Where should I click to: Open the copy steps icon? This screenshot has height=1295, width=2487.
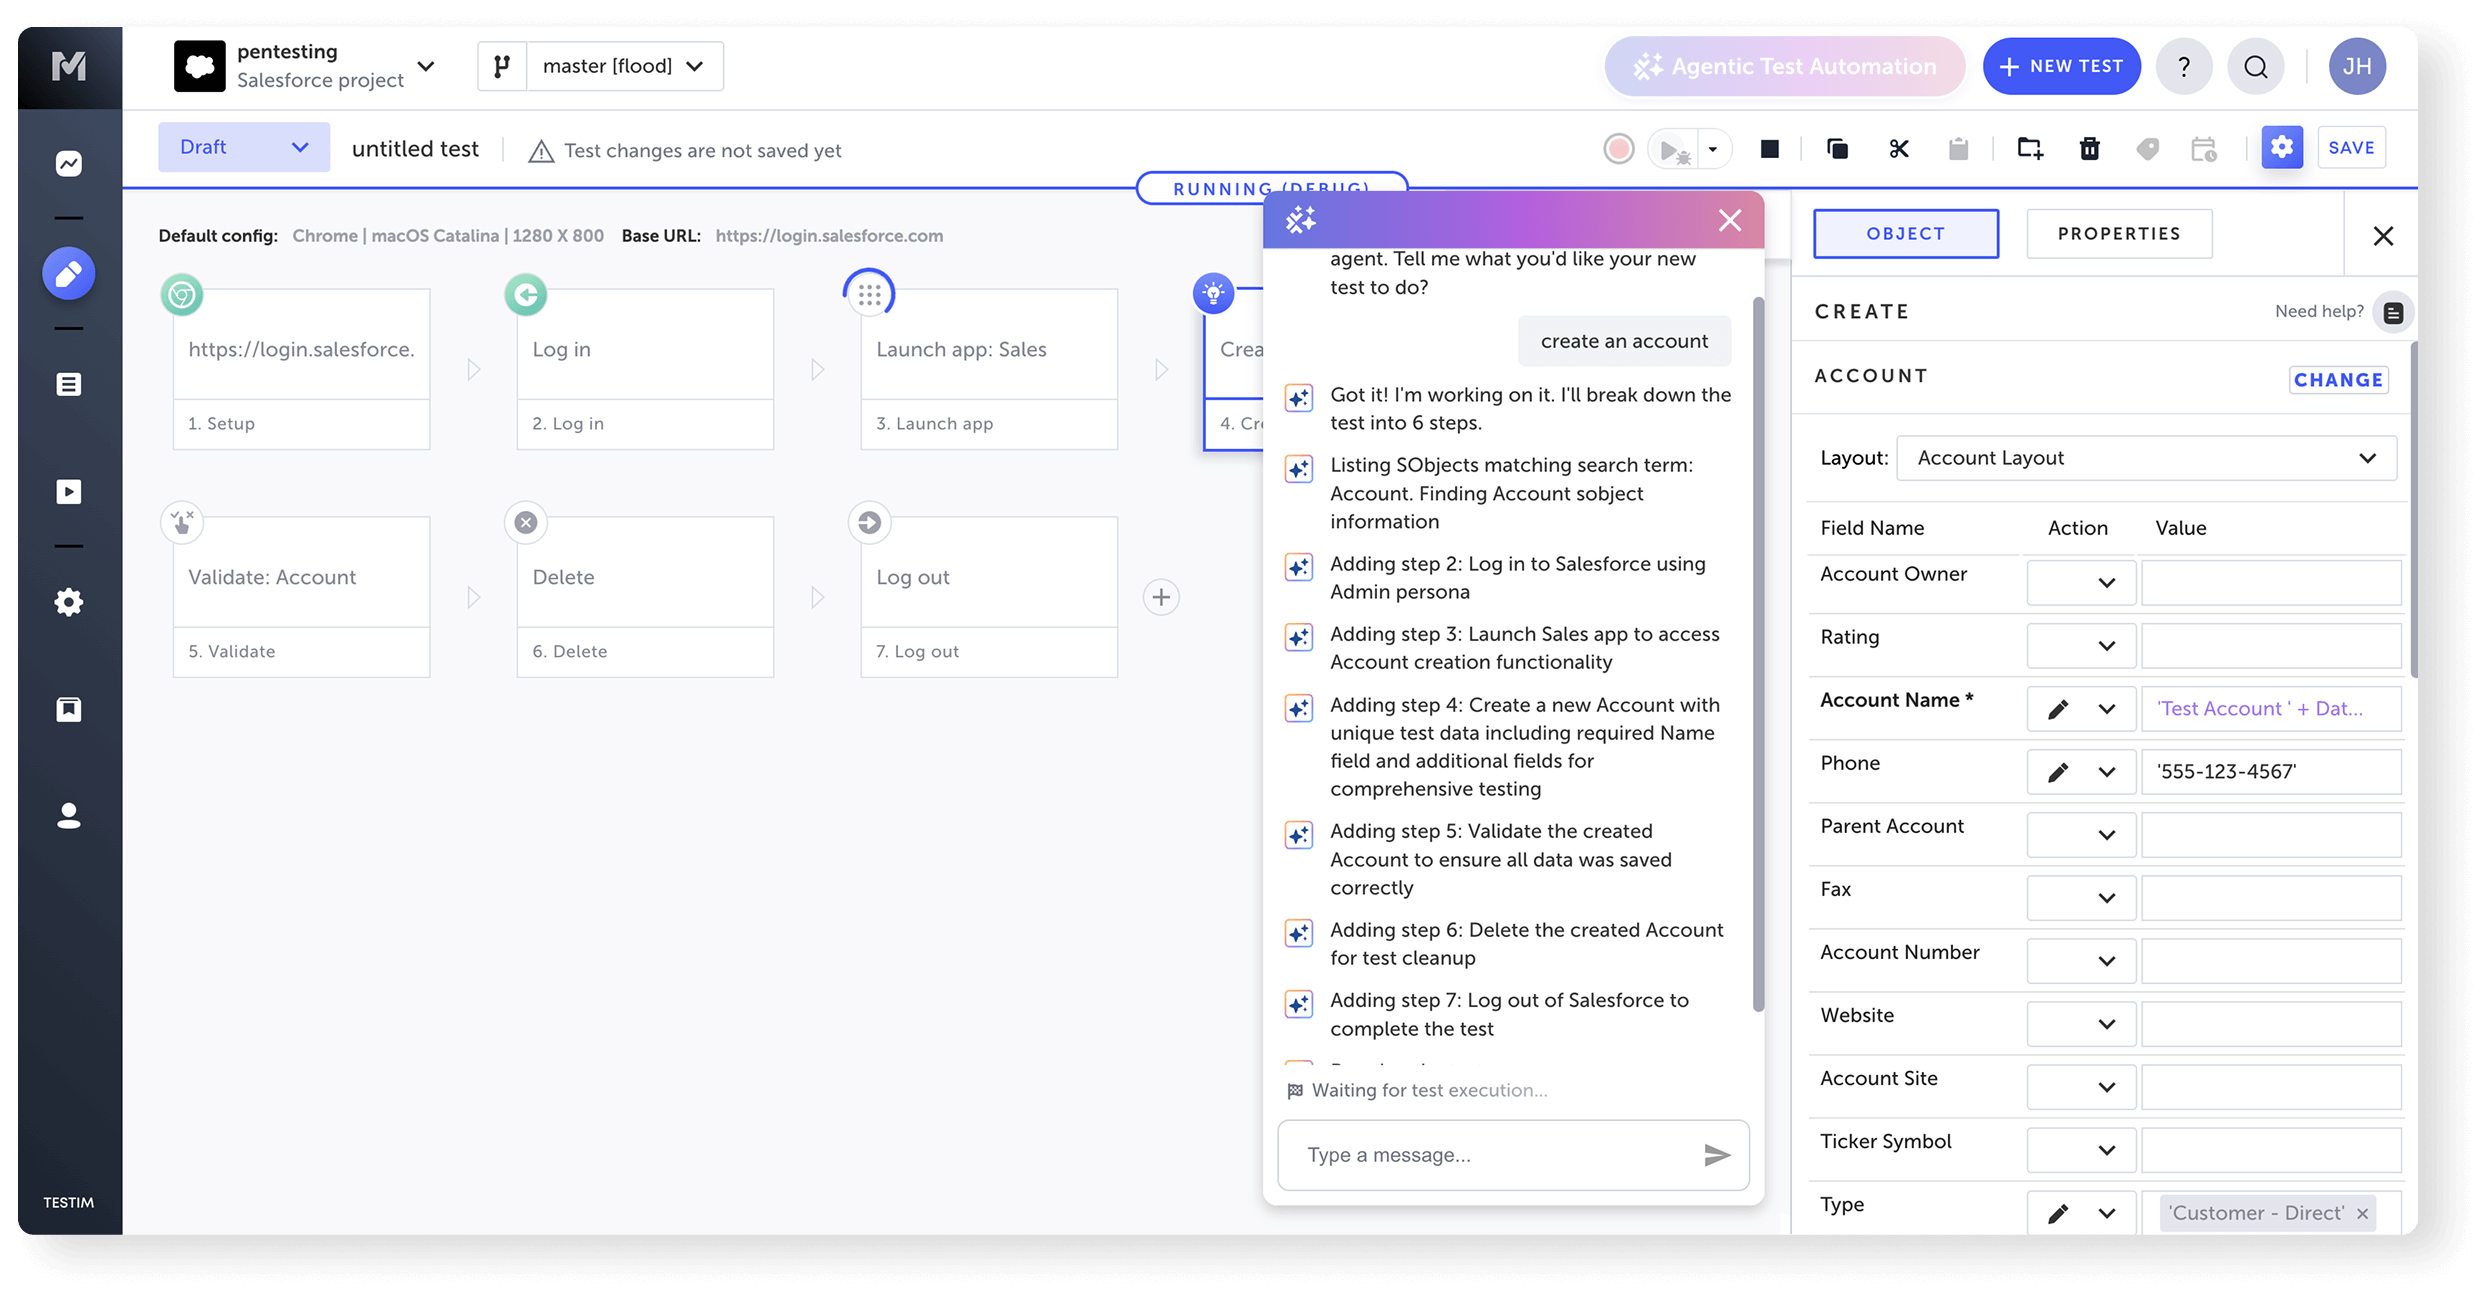[x=1837, y=149]
